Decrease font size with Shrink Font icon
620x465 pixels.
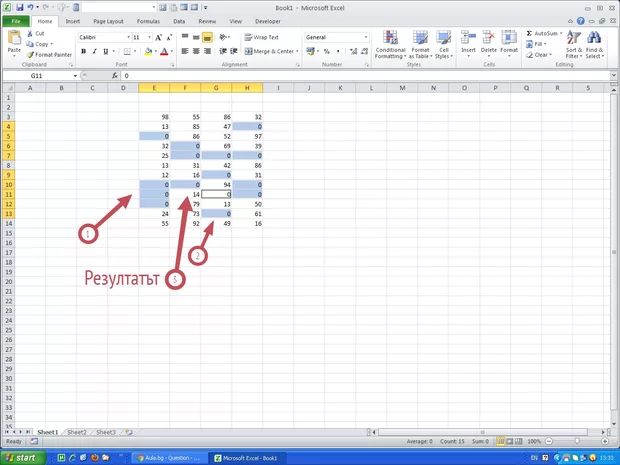[169, 37]
